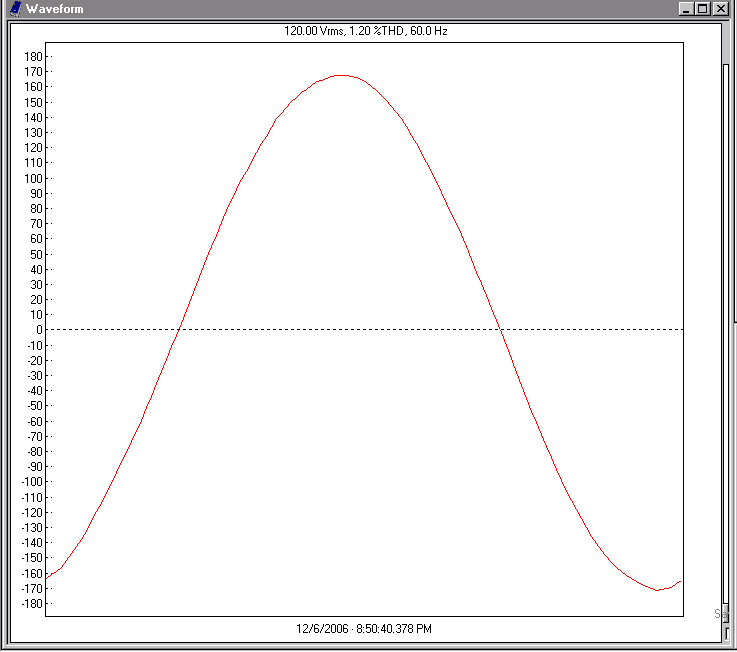
Task: Click the waveform start point at the left edge
Action: pos(47,577)
